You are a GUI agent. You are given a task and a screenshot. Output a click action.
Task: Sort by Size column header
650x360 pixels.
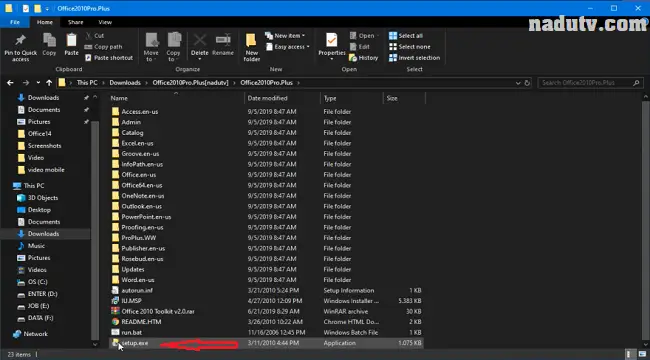point(392,99)
